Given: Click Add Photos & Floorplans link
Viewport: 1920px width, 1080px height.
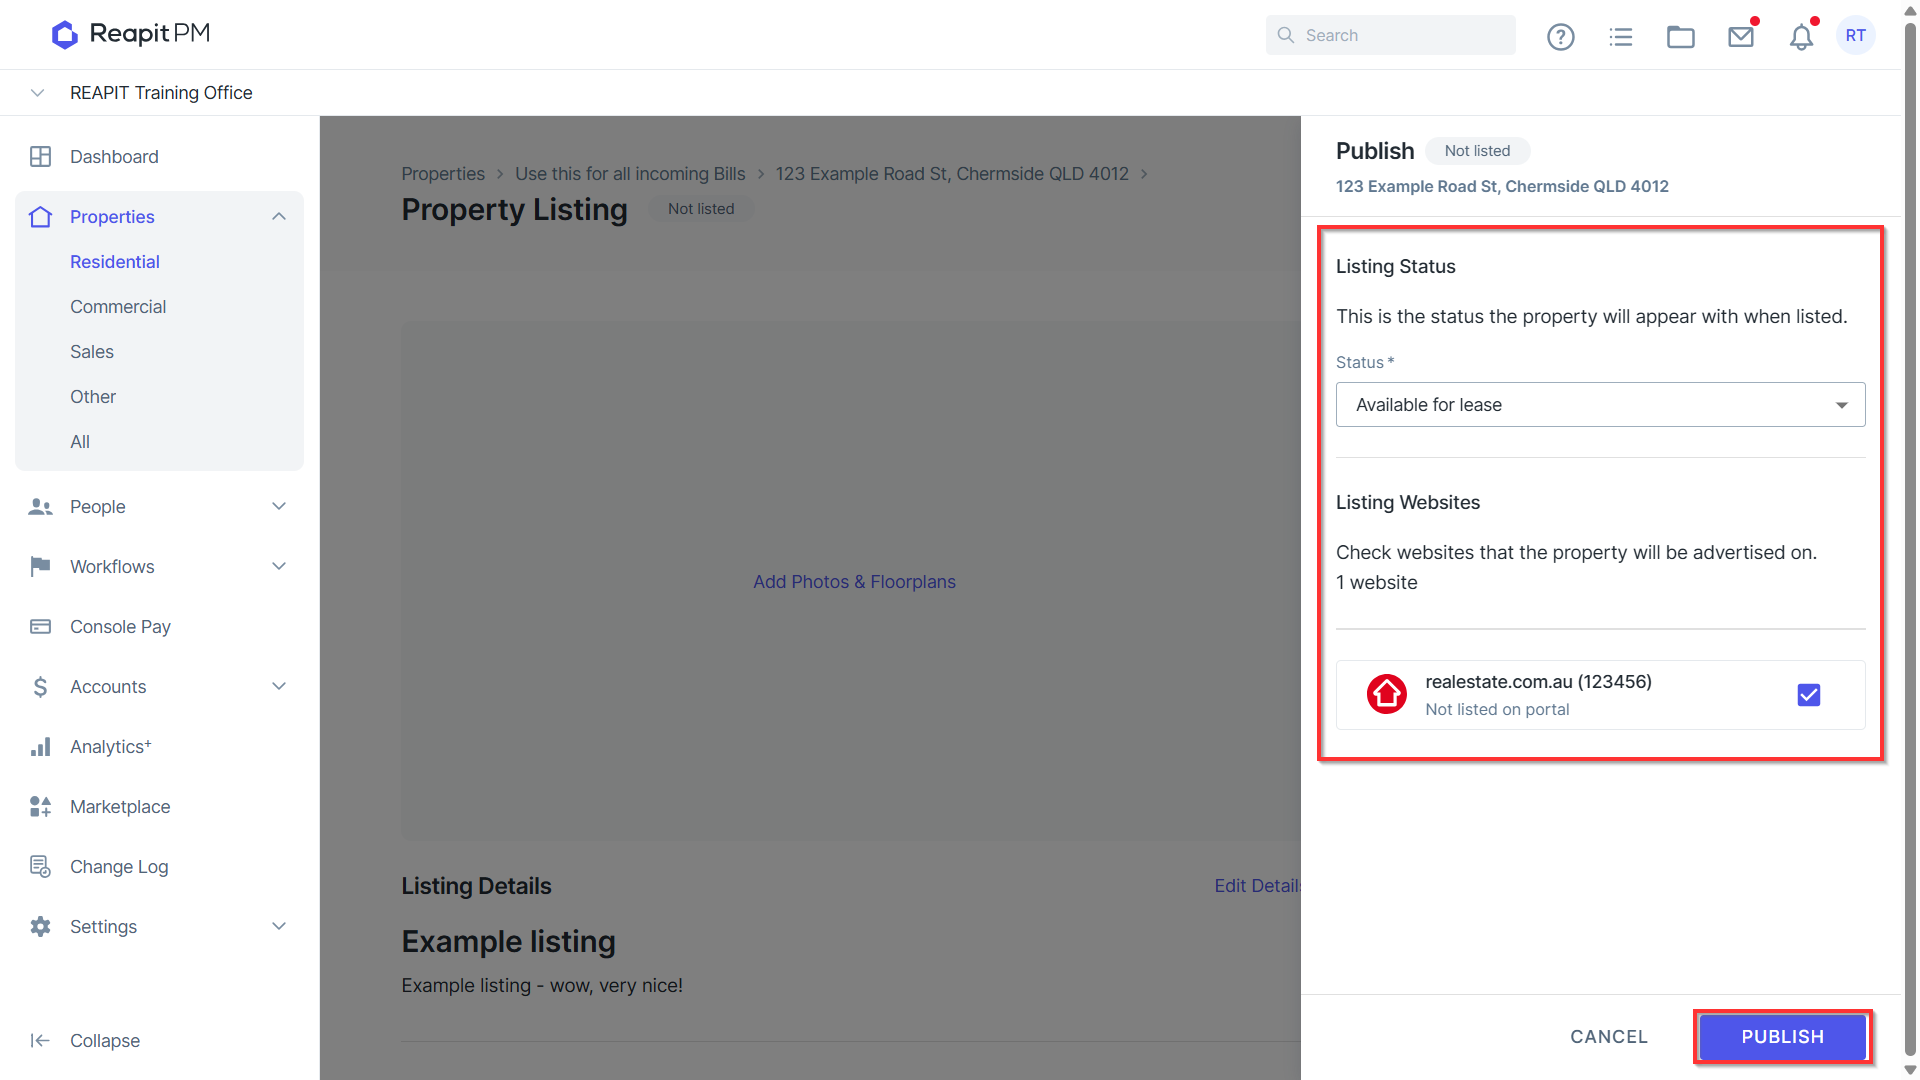Looking at the screenshot, I should tap(854, 582).
